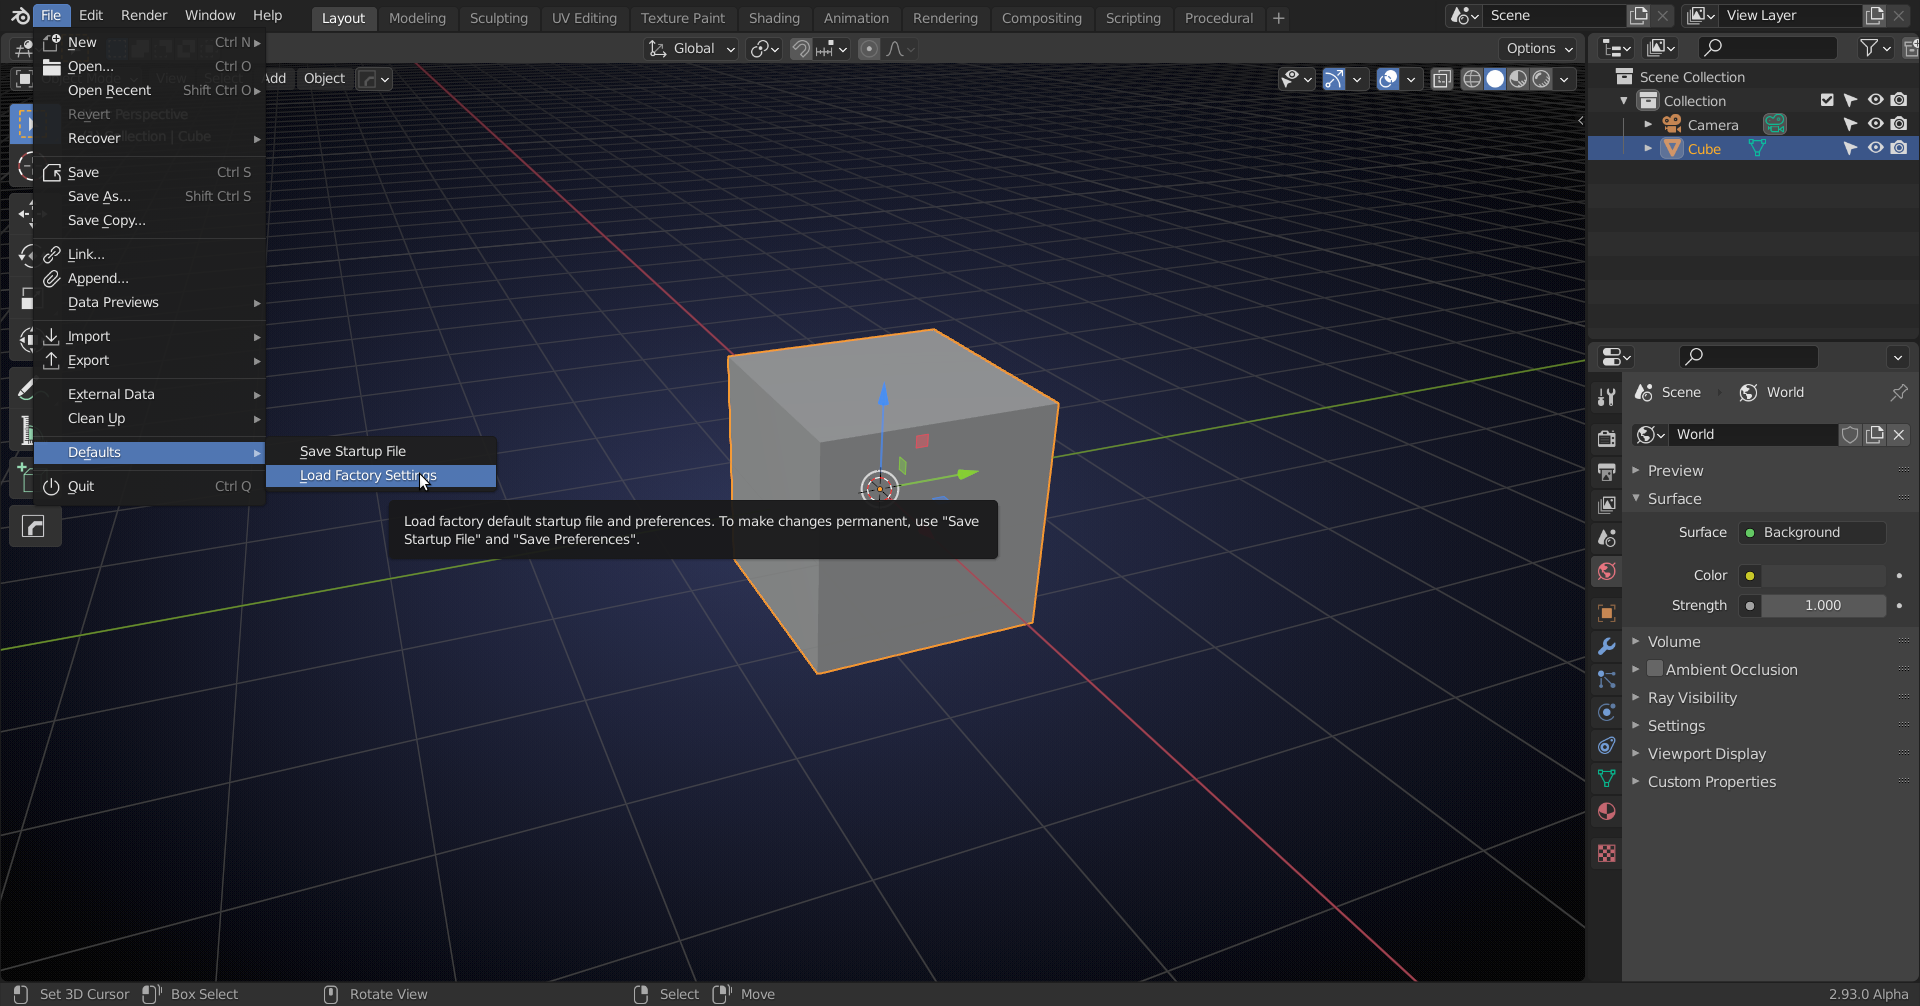Image resolution: width=1920 pixels, height=1006 pixels.
Task: Open the Surface Background shader dropdown
Action: tap(1812, 532)
